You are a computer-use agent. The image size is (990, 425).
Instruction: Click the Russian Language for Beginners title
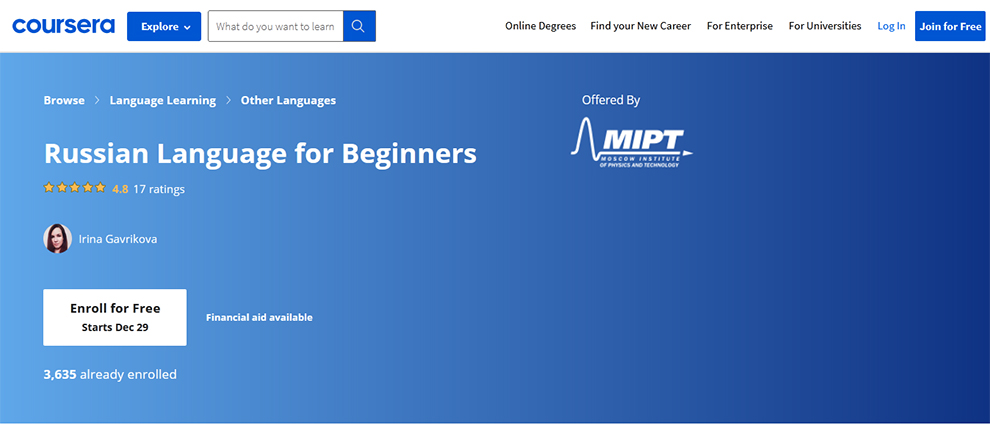pos(260,153)
